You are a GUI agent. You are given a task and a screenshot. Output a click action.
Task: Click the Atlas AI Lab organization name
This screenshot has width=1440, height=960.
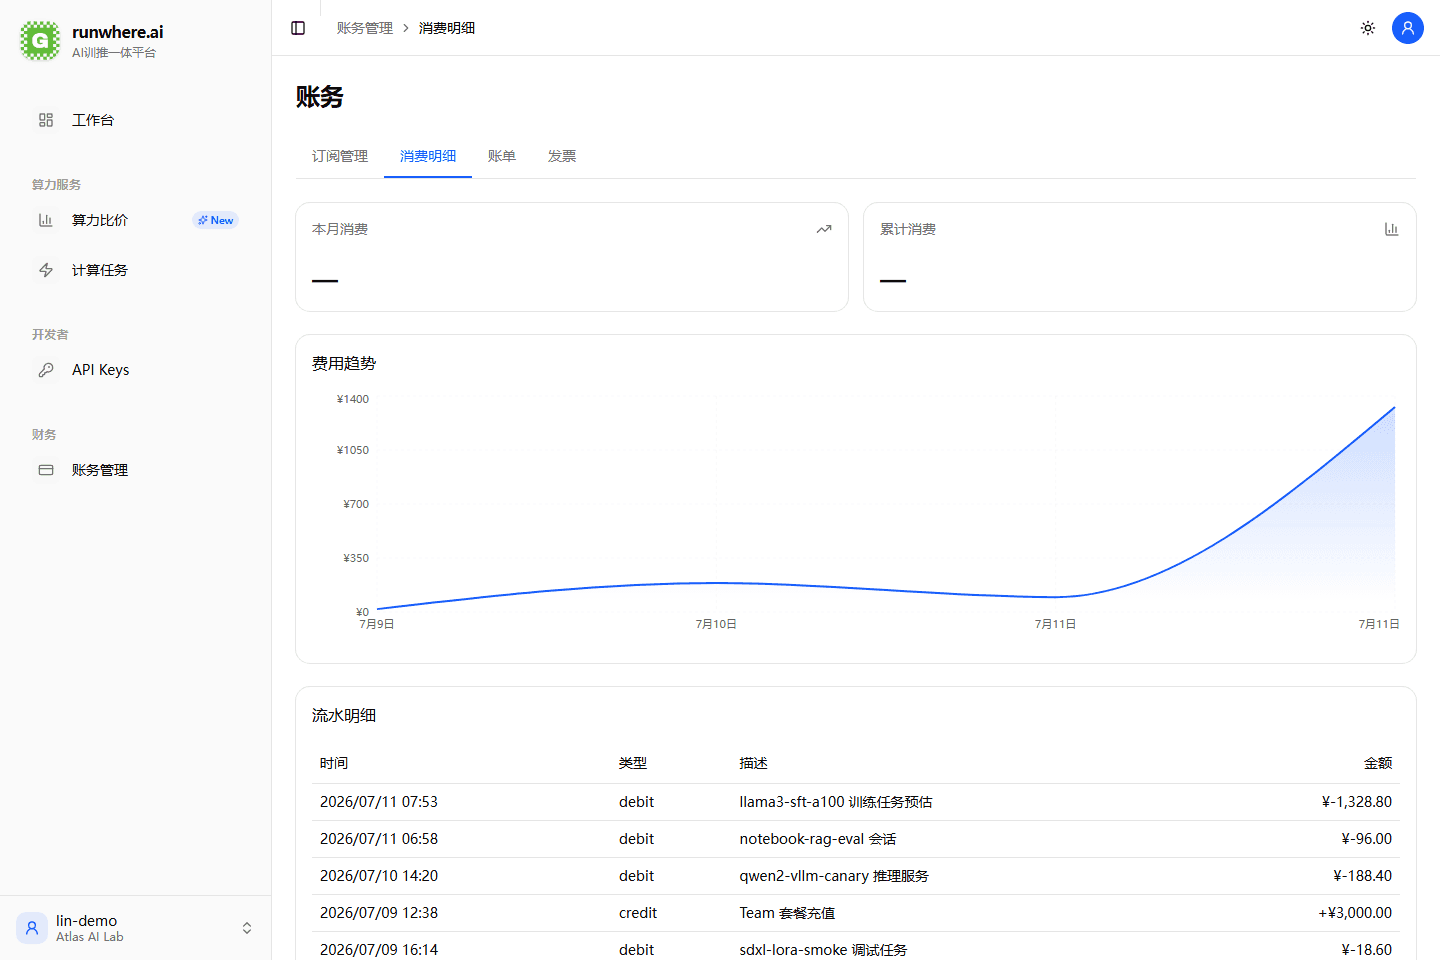pyautogui.click(x=90, y=937)
